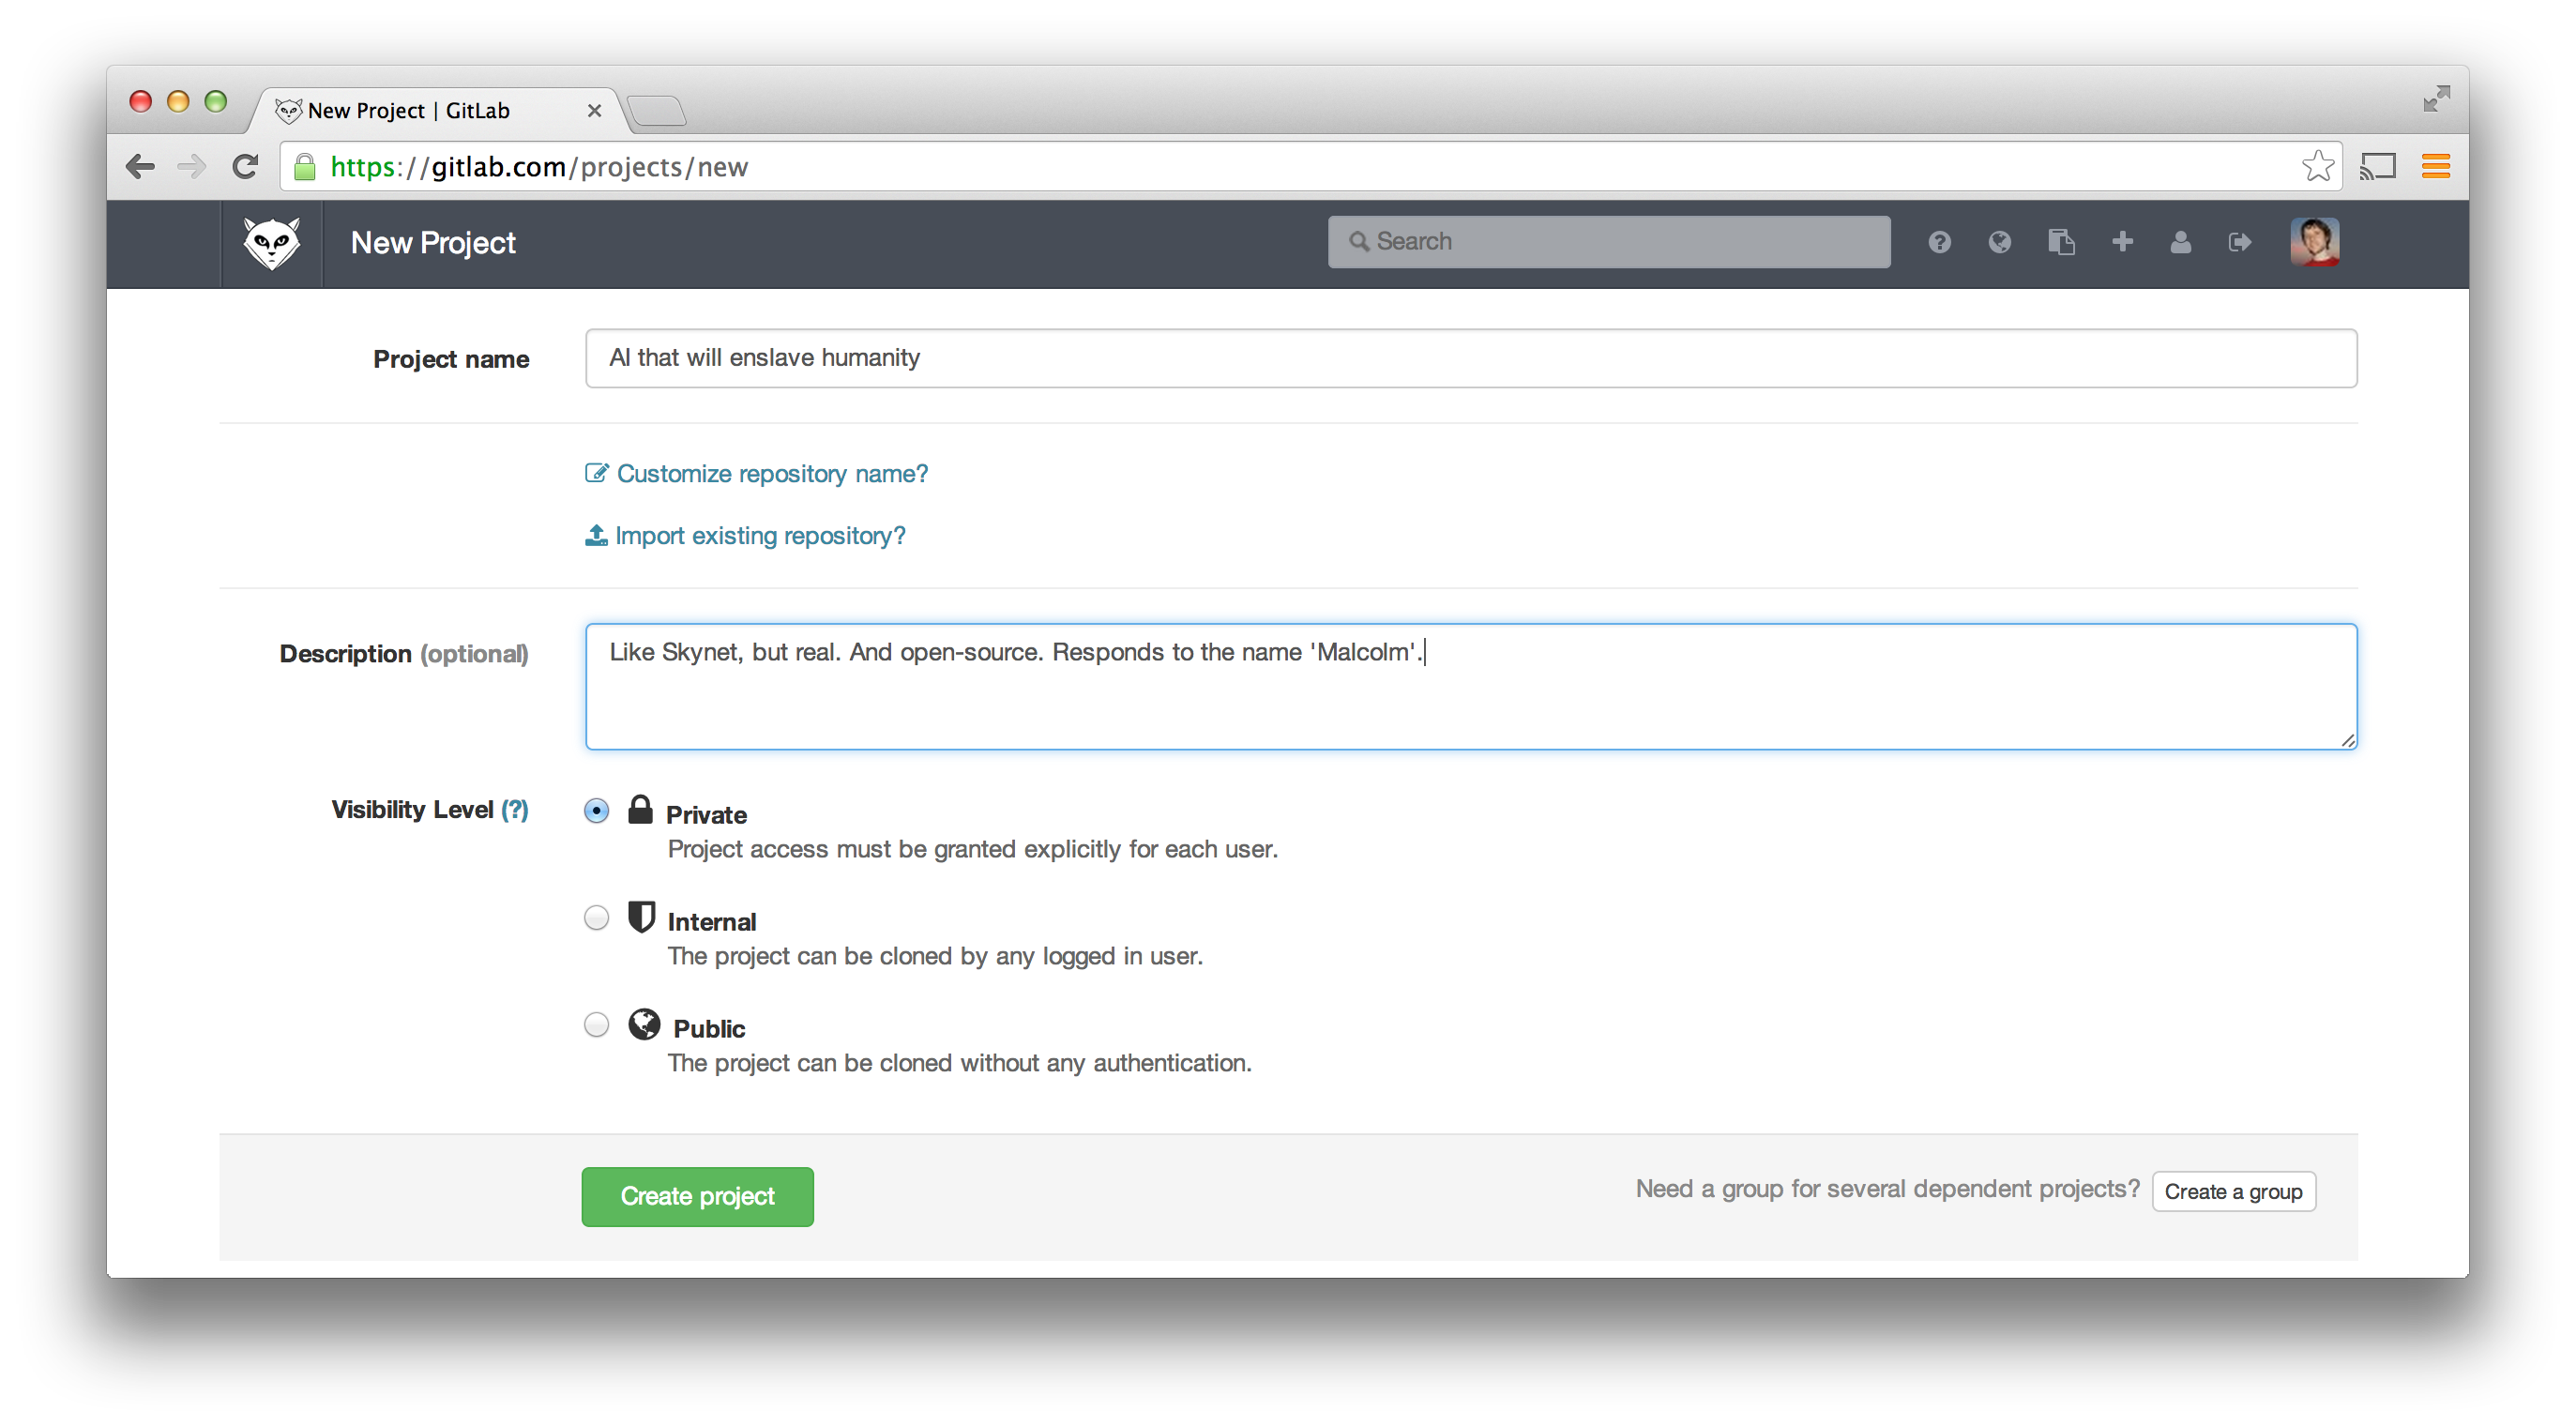Open the Chrome menu button
This screenshot has width=2576, height=1426.
(2436, 166)
